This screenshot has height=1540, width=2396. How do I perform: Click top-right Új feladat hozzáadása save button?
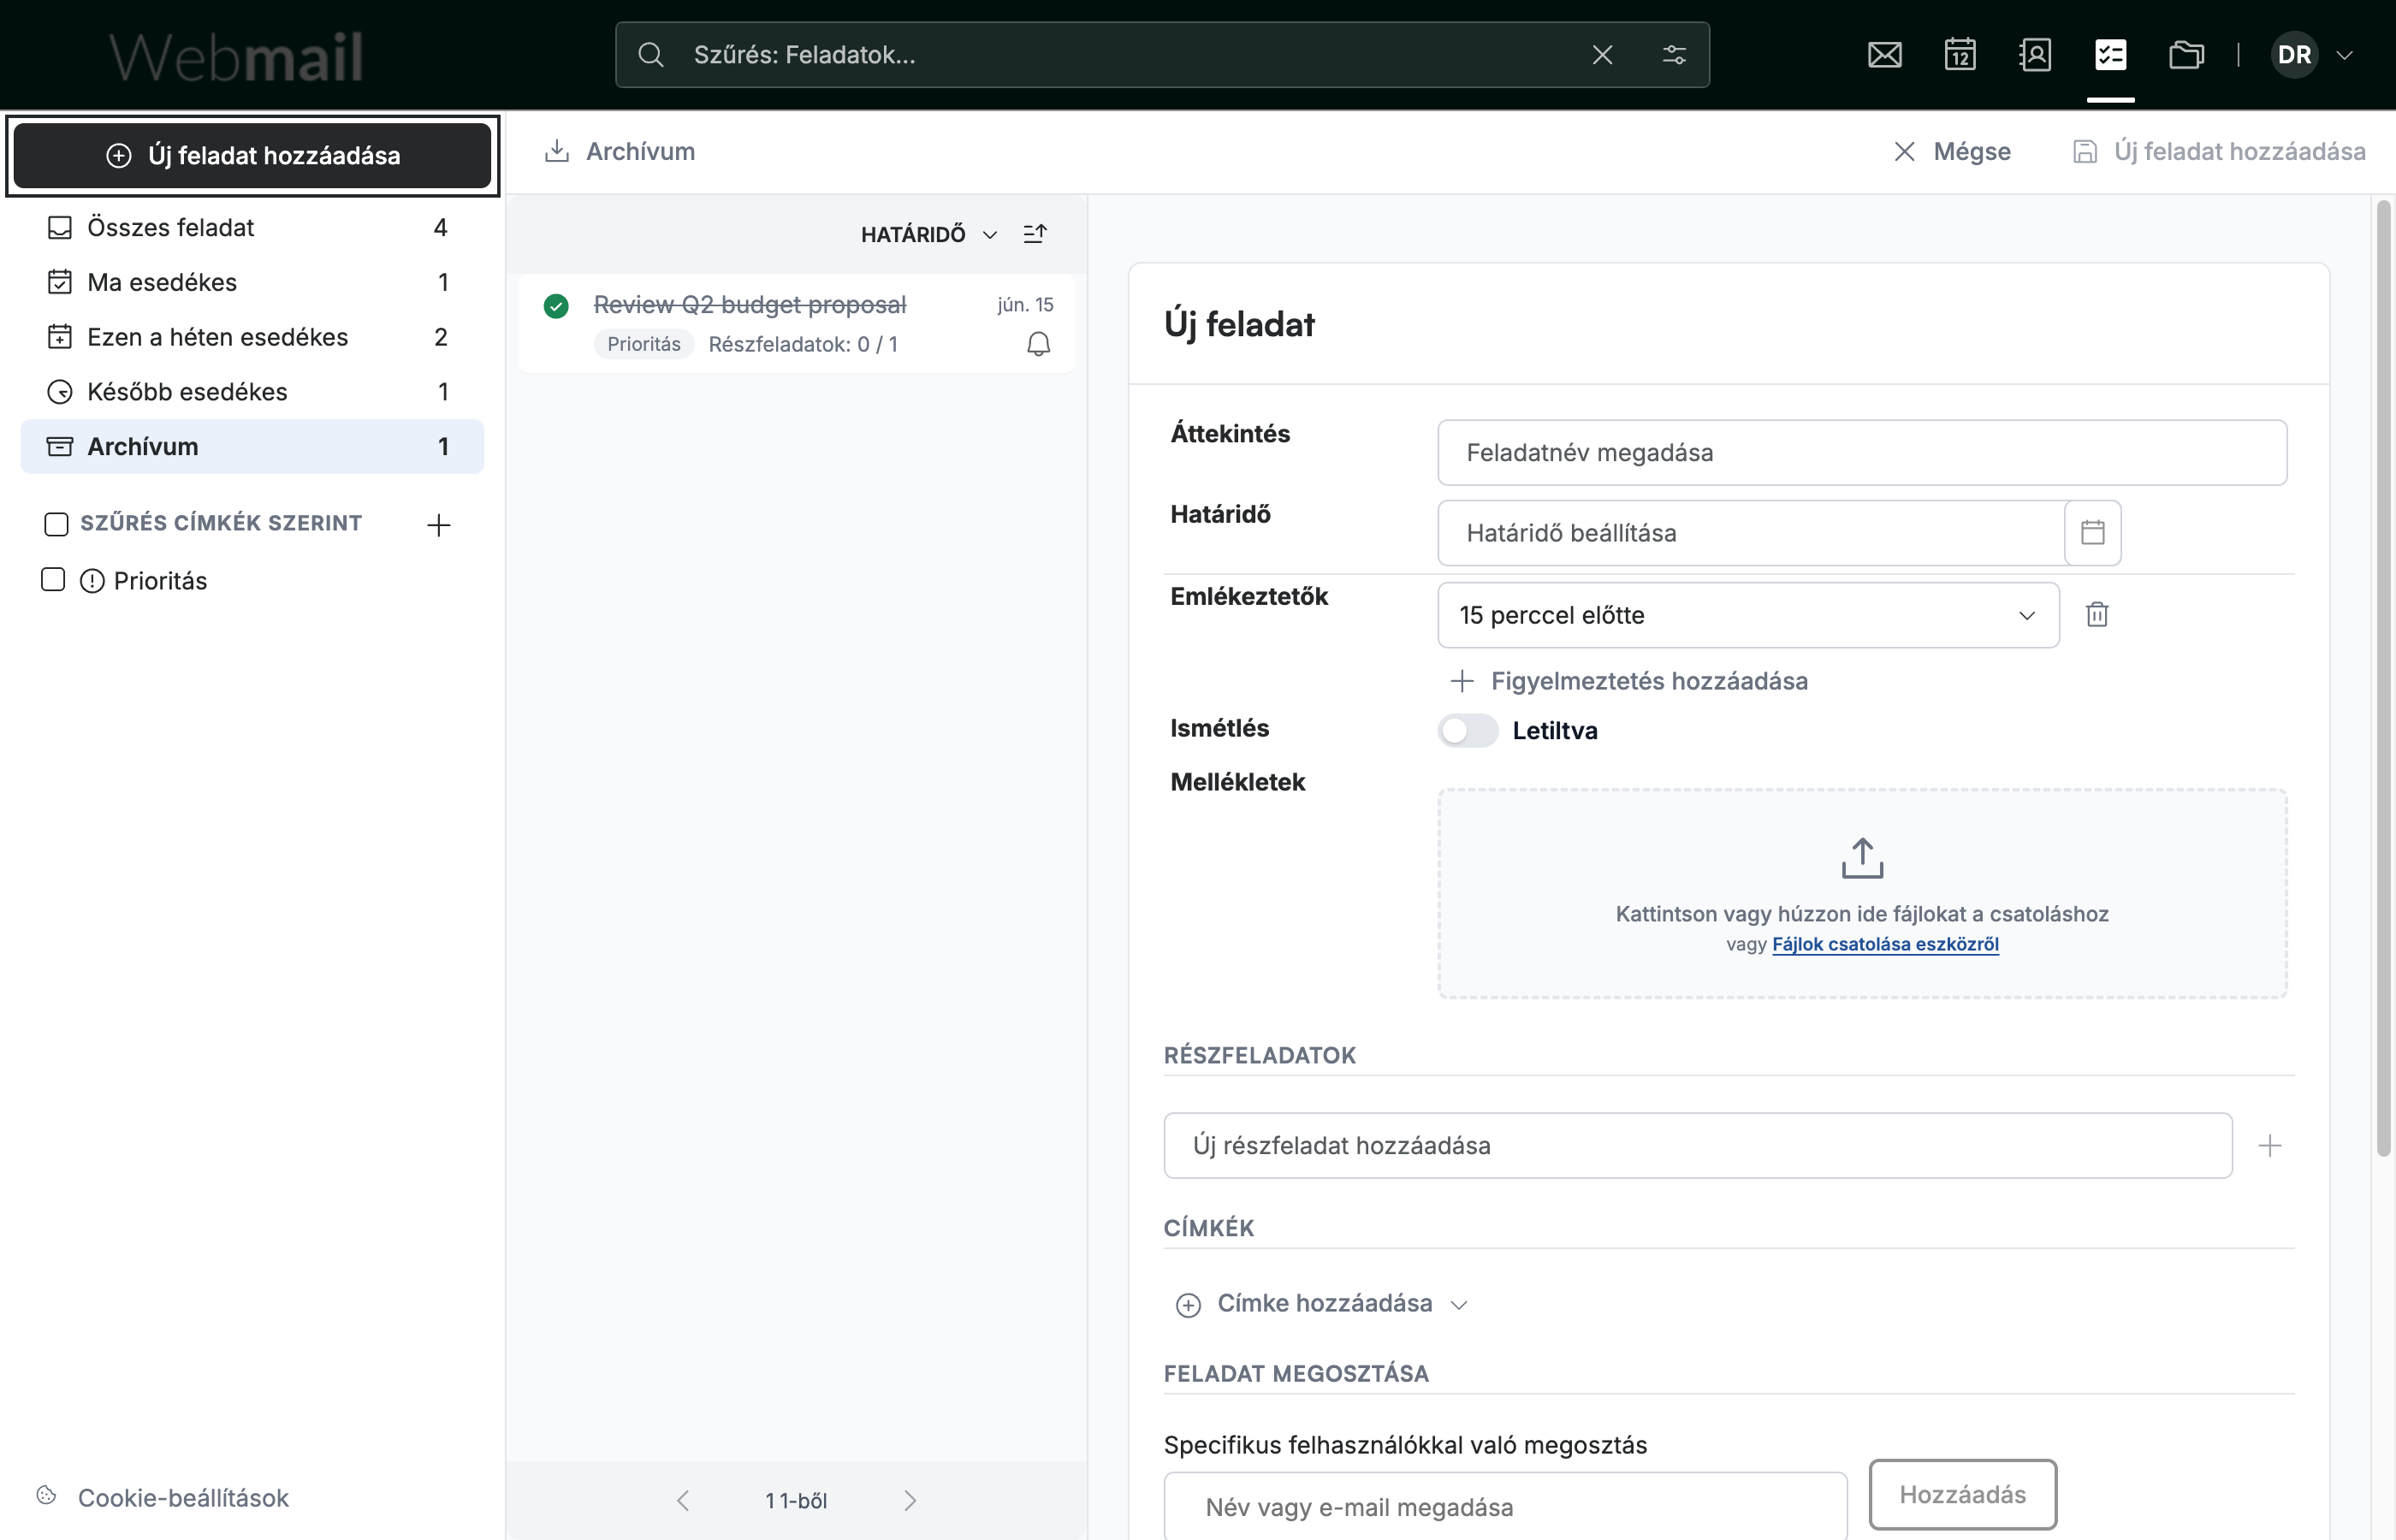tap(2219, 151)
